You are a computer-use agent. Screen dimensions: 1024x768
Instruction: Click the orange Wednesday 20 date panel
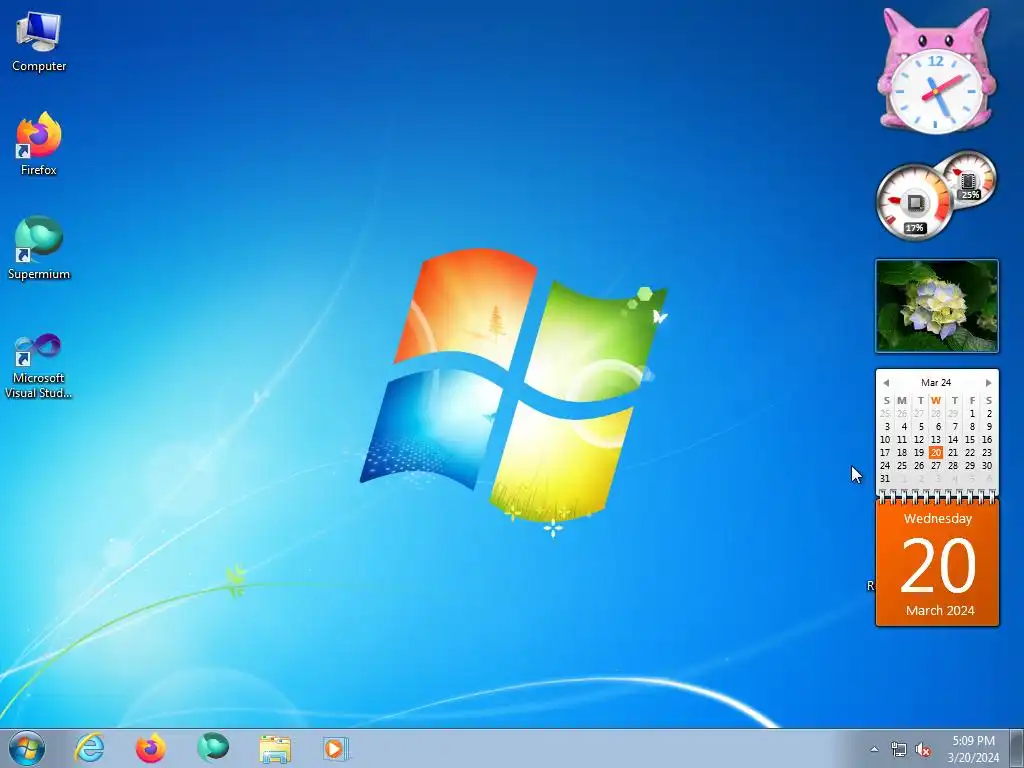coord(937,563)
